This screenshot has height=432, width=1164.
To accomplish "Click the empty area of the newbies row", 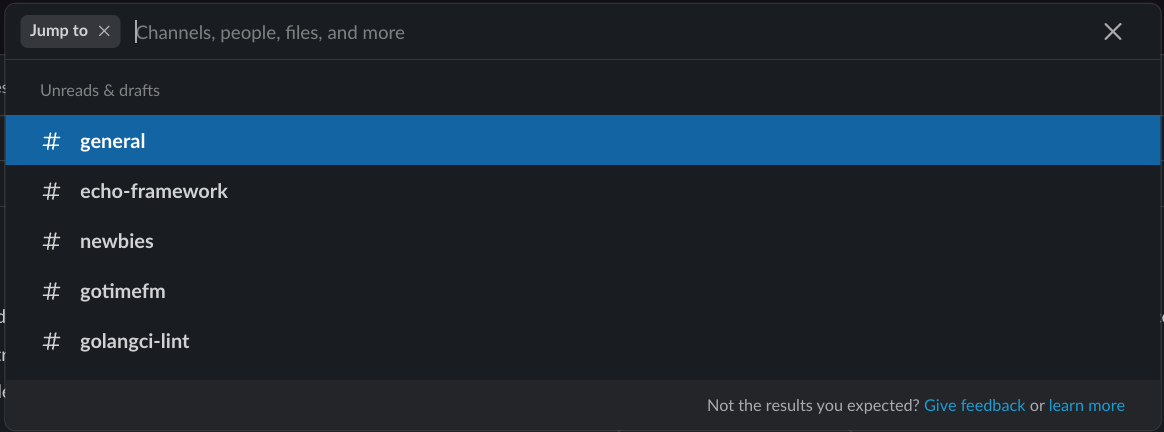I will (x=653, y=241).
